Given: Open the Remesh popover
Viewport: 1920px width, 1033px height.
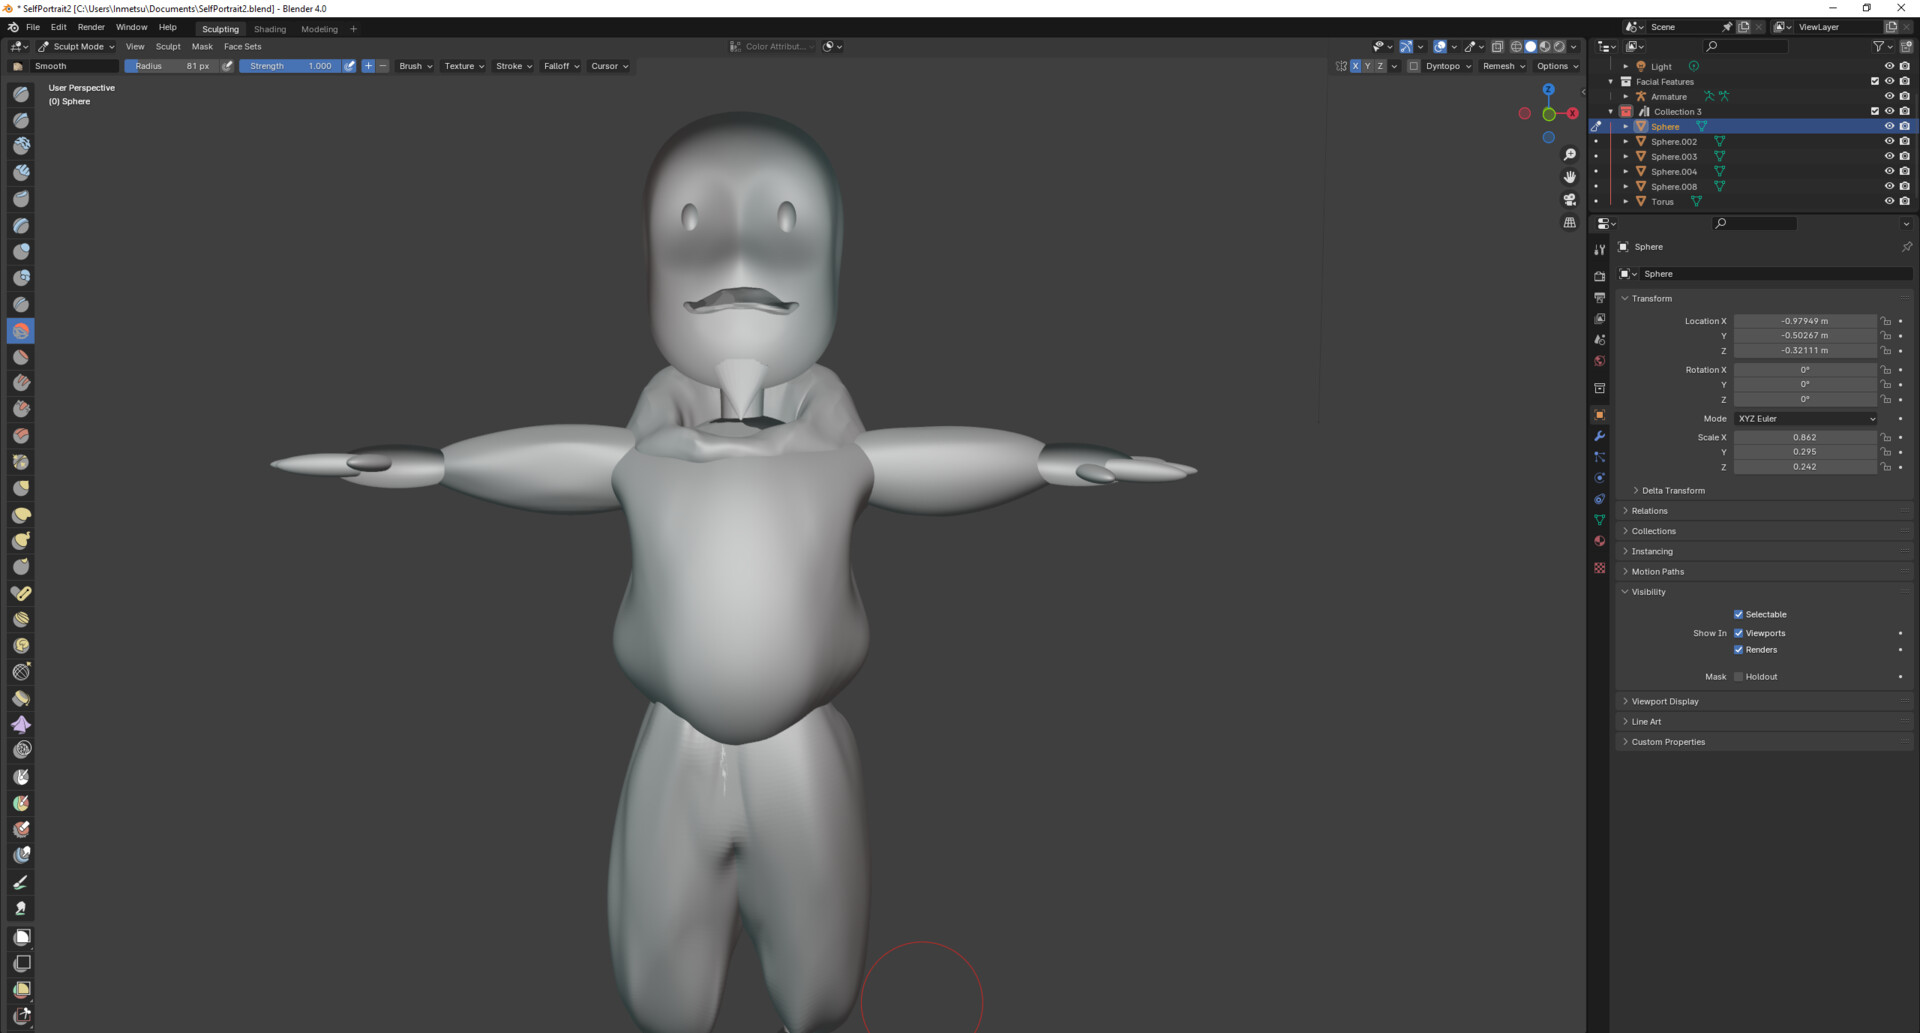Looking at the screenshot, I should pos(1503,66).
